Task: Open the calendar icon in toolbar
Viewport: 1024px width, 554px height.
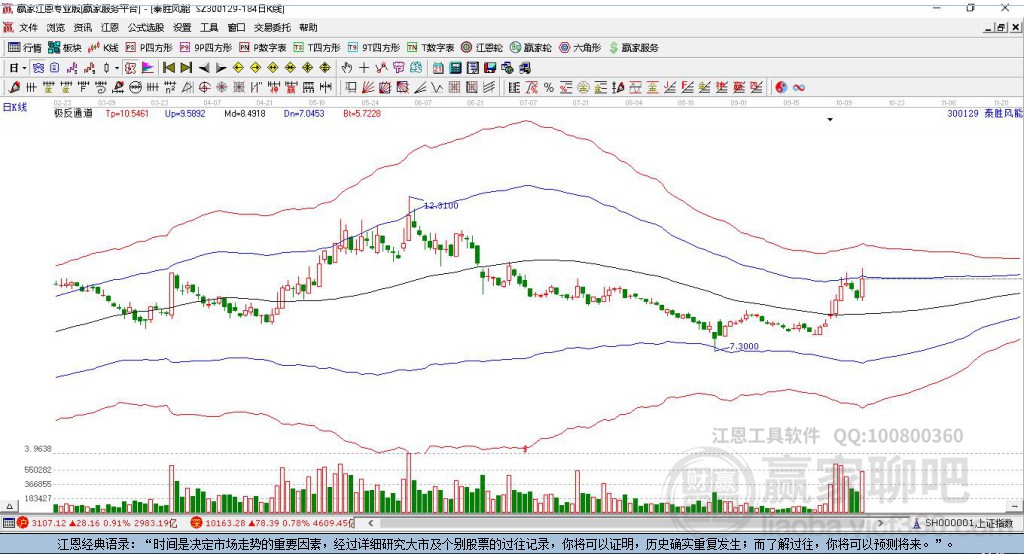Action: click(438, 68)
